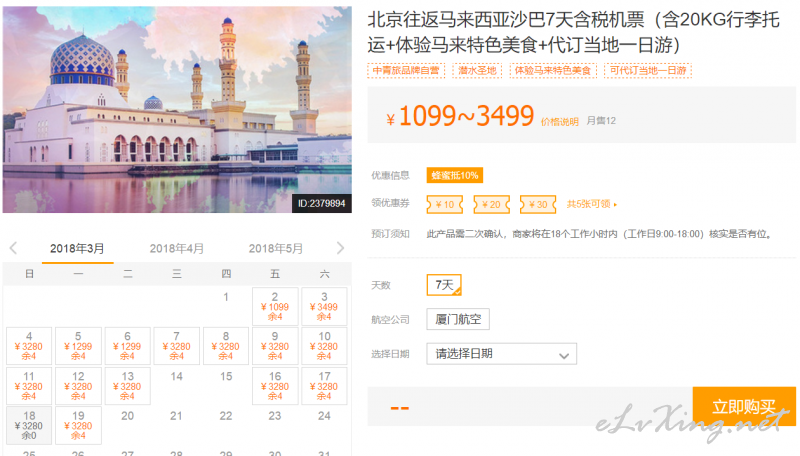Select the March 10 date cell
The image size is (800, 456).
point(324,346)
